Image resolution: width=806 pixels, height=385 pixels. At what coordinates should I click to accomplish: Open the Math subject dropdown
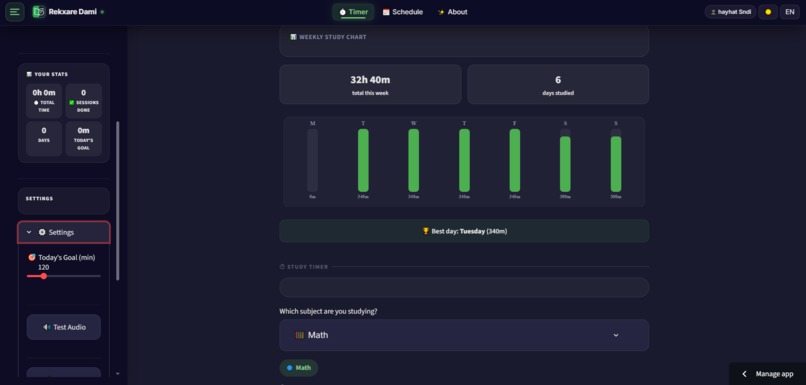pyautogui.click(x=464, y=335)
